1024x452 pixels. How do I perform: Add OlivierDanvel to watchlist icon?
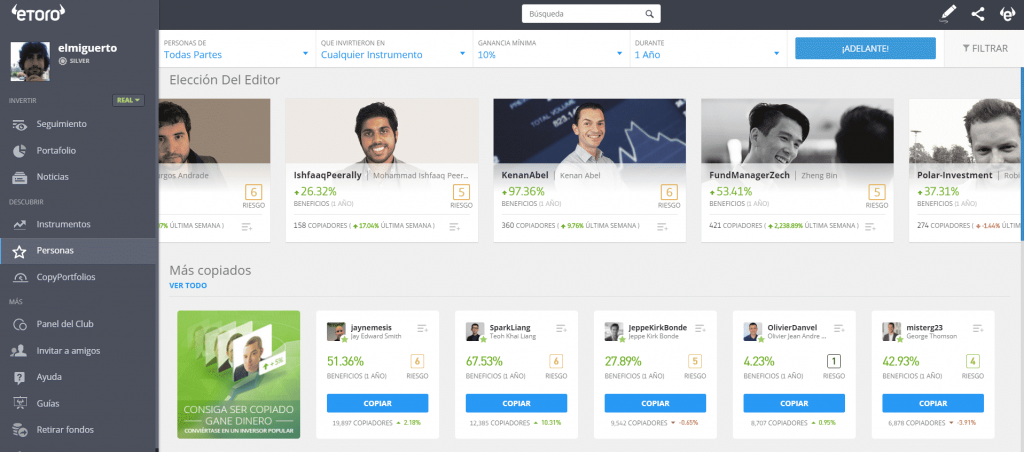[840, 329]
